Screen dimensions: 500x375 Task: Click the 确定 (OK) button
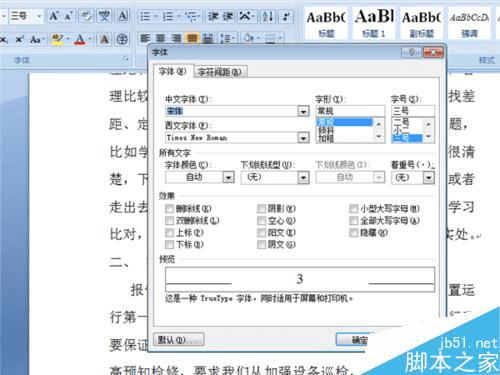(355, 340)
